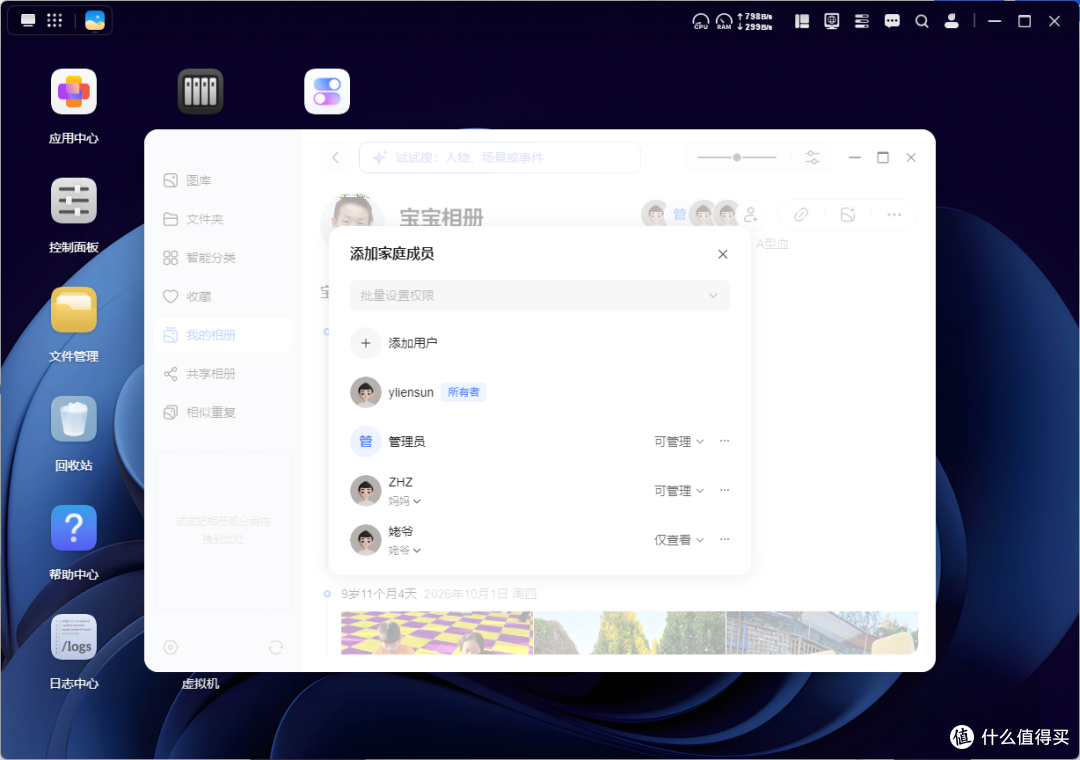1080x760 pixels.
Task: Open the sidebar panel icon in the top bar
Action: click(802, 21)
